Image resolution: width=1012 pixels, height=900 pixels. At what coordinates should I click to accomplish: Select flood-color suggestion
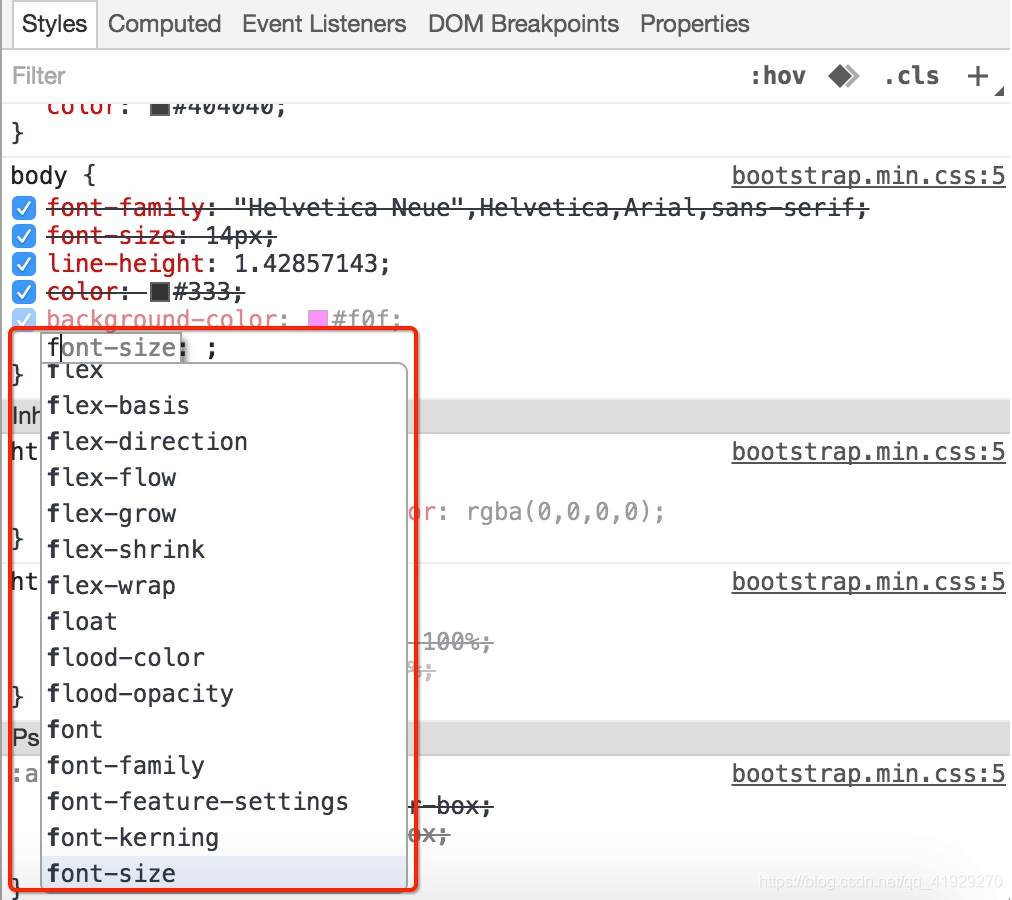tap(224, 658)
